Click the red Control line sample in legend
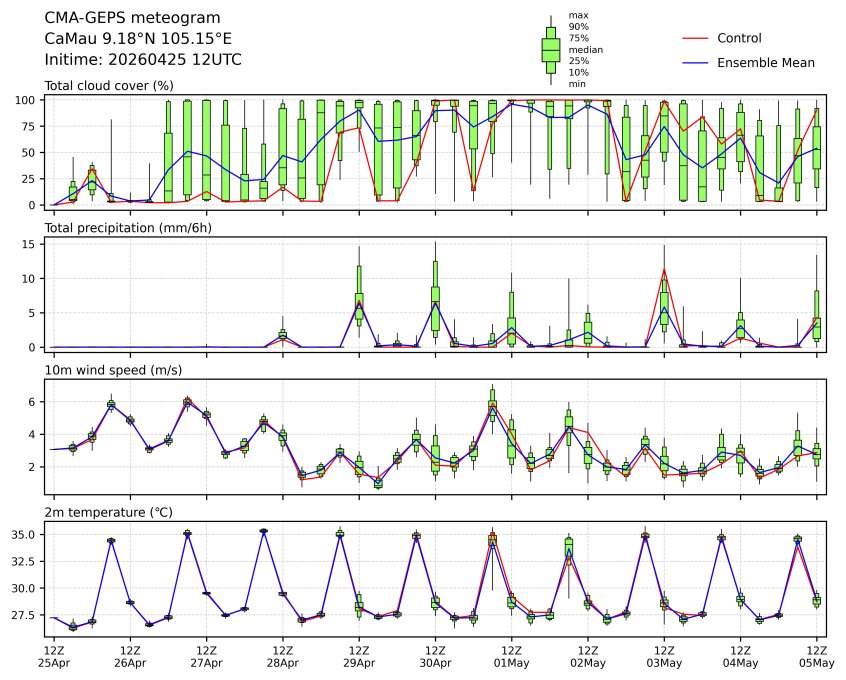Screen dimensions: 846x680 (695, 38)
